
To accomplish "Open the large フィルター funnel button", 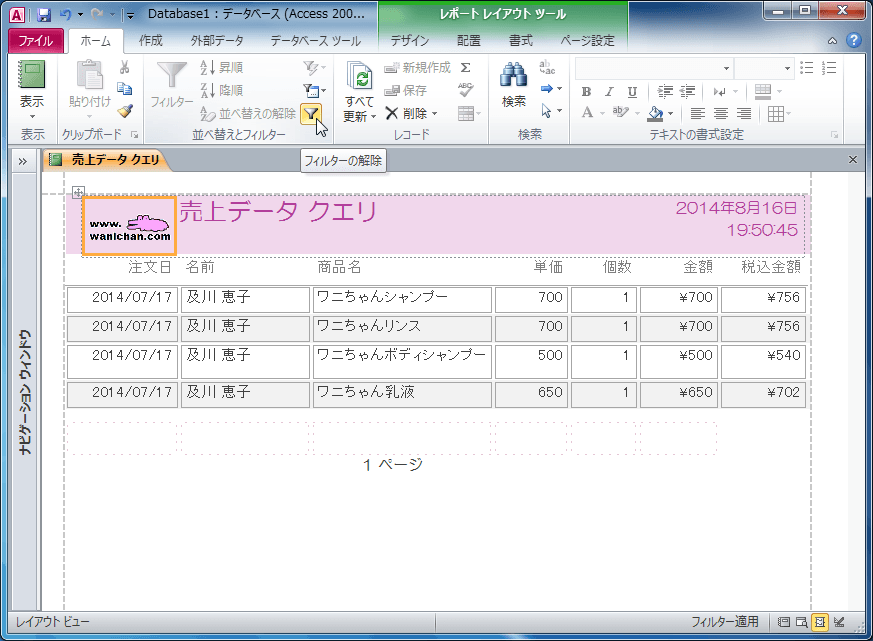I will [x=171, y=85].
